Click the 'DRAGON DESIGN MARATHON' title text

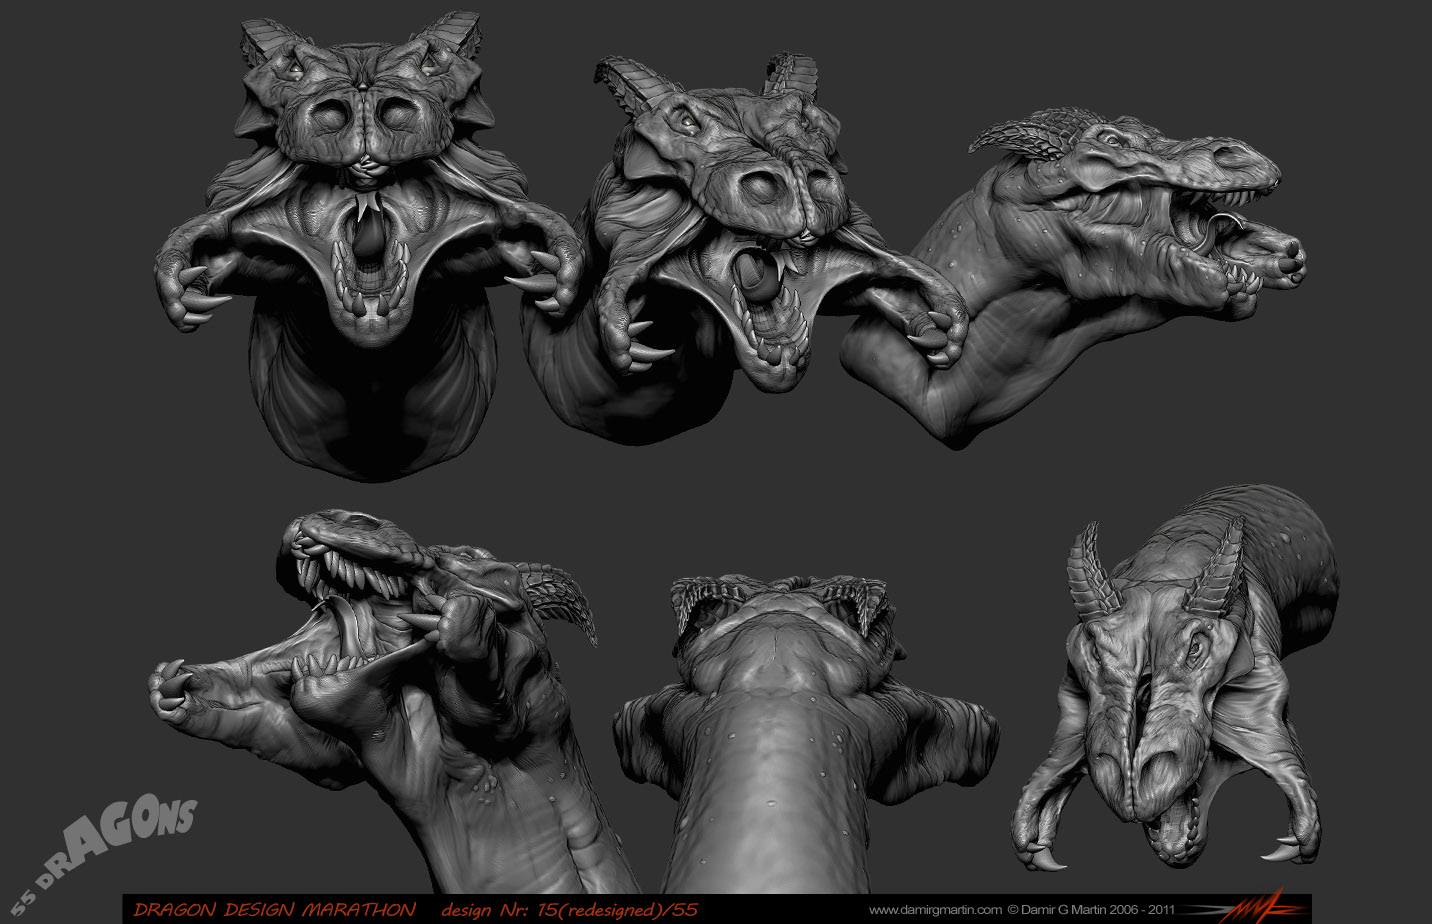tap(274, 910)
